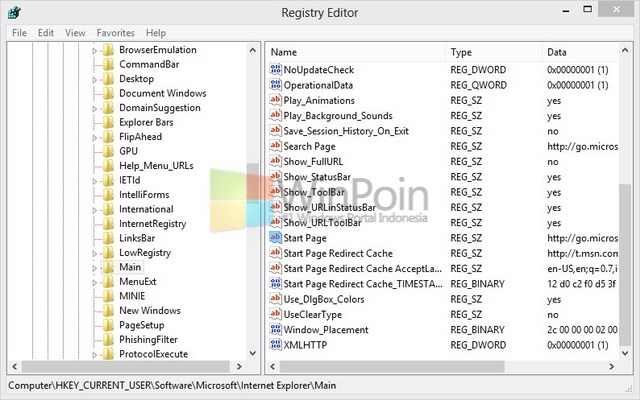The height and width of the screenshot is (400, 640).
Task: Click the PhishingFilter folder icon
Action: (108, 340)
